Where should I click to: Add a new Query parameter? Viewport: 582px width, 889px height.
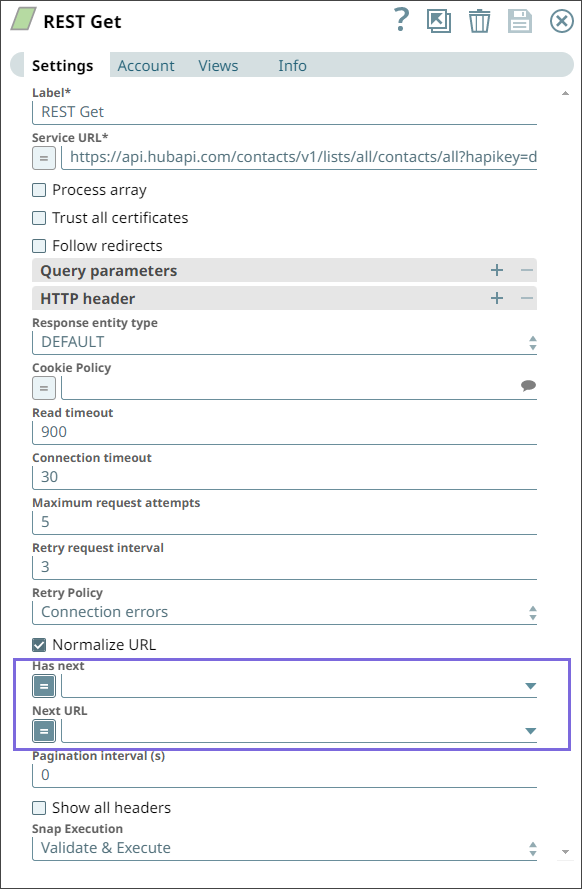point(496,270)
